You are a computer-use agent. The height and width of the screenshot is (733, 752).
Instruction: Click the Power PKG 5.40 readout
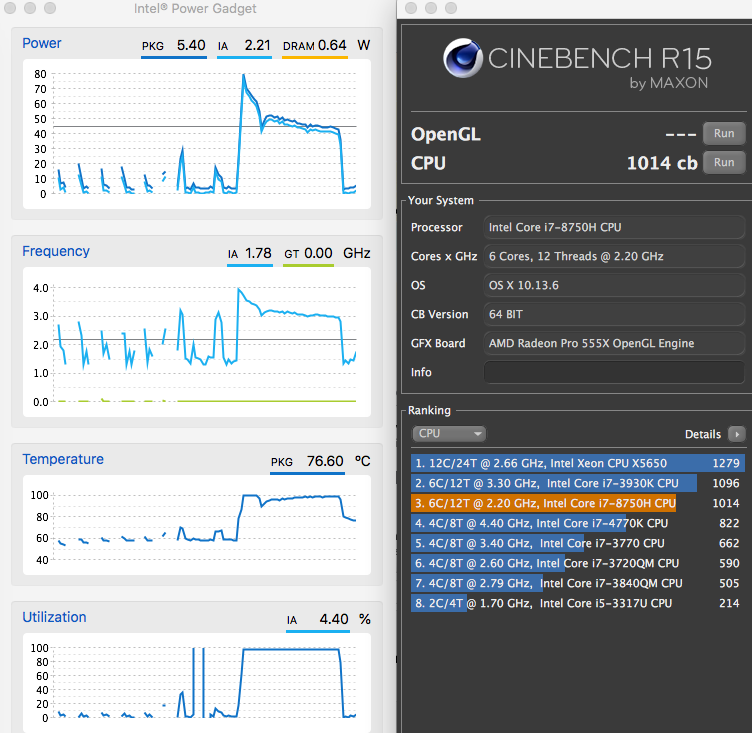[174, 46]
